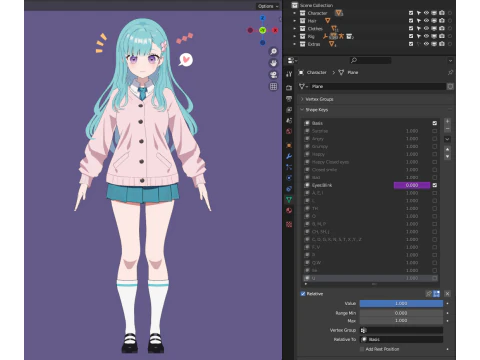Viewport: 480px width, 360px height.
Task: Toggle selectable arrow for Extras collection
Action: [419, 44]
